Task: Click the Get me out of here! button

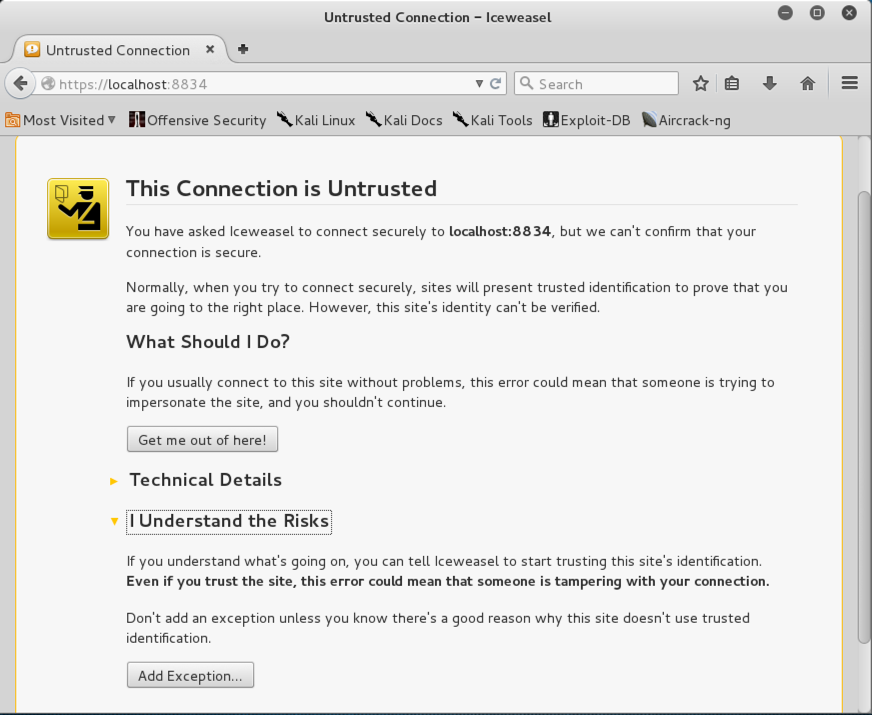Action: pos(202,440)
